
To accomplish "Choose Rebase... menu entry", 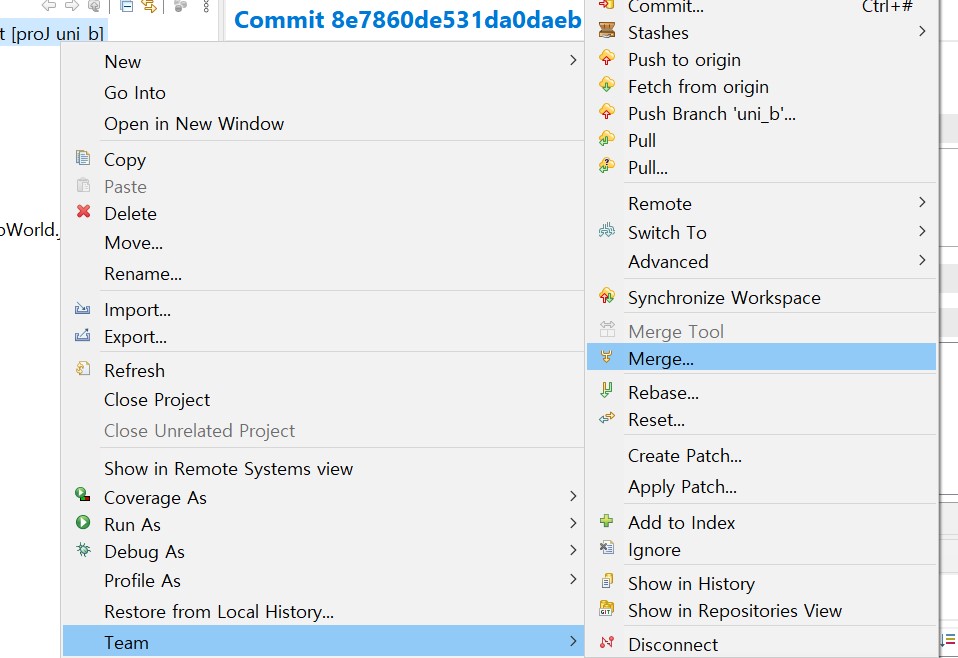I will pos(761,393).
